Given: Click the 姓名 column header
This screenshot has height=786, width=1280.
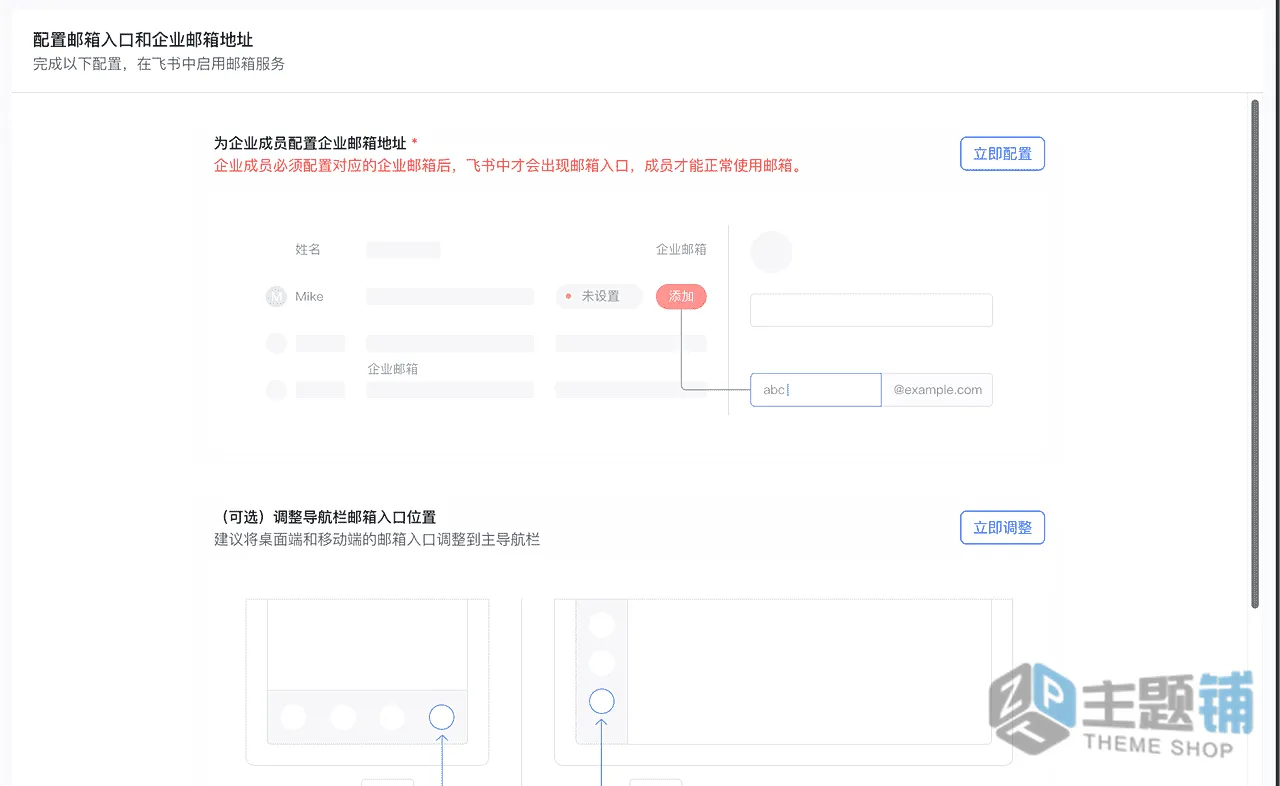Looking at the screenshot, I should pyautogui.click(x=308, y=250).
